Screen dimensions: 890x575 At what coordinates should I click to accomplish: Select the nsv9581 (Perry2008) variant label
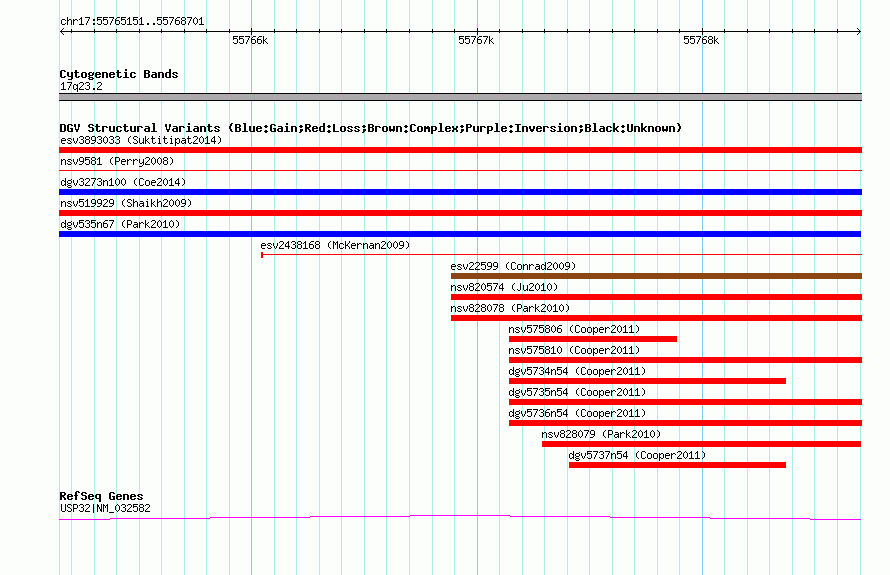click(117, 161)
